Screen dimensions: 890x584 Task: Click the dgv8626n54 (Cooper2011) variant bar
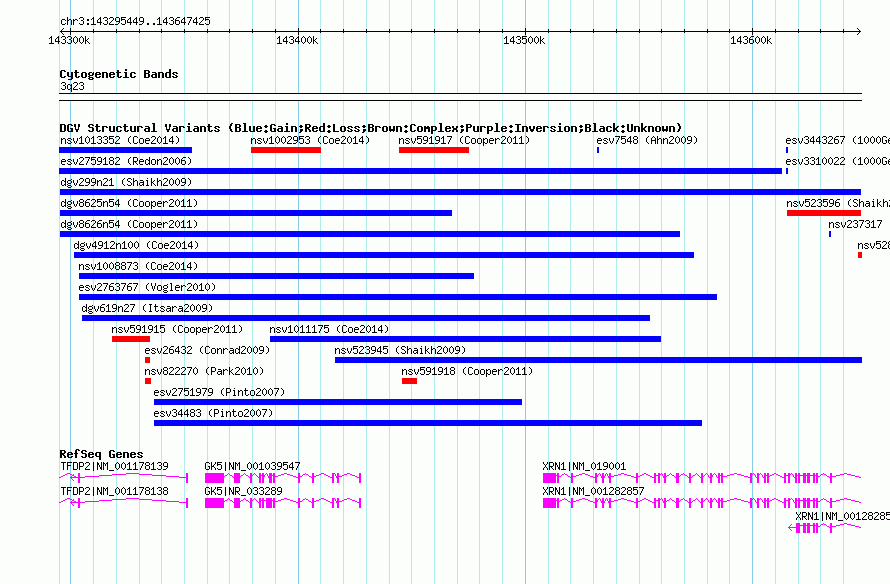point(370,234)
